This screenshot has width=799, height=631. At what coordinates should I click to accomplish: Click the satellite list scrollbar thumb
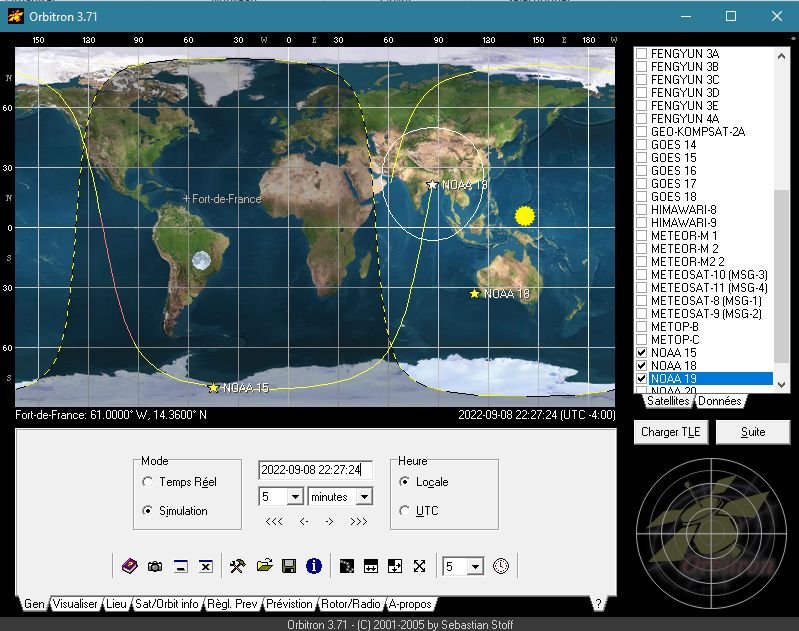pyautogui.click(x=781, y=276)
